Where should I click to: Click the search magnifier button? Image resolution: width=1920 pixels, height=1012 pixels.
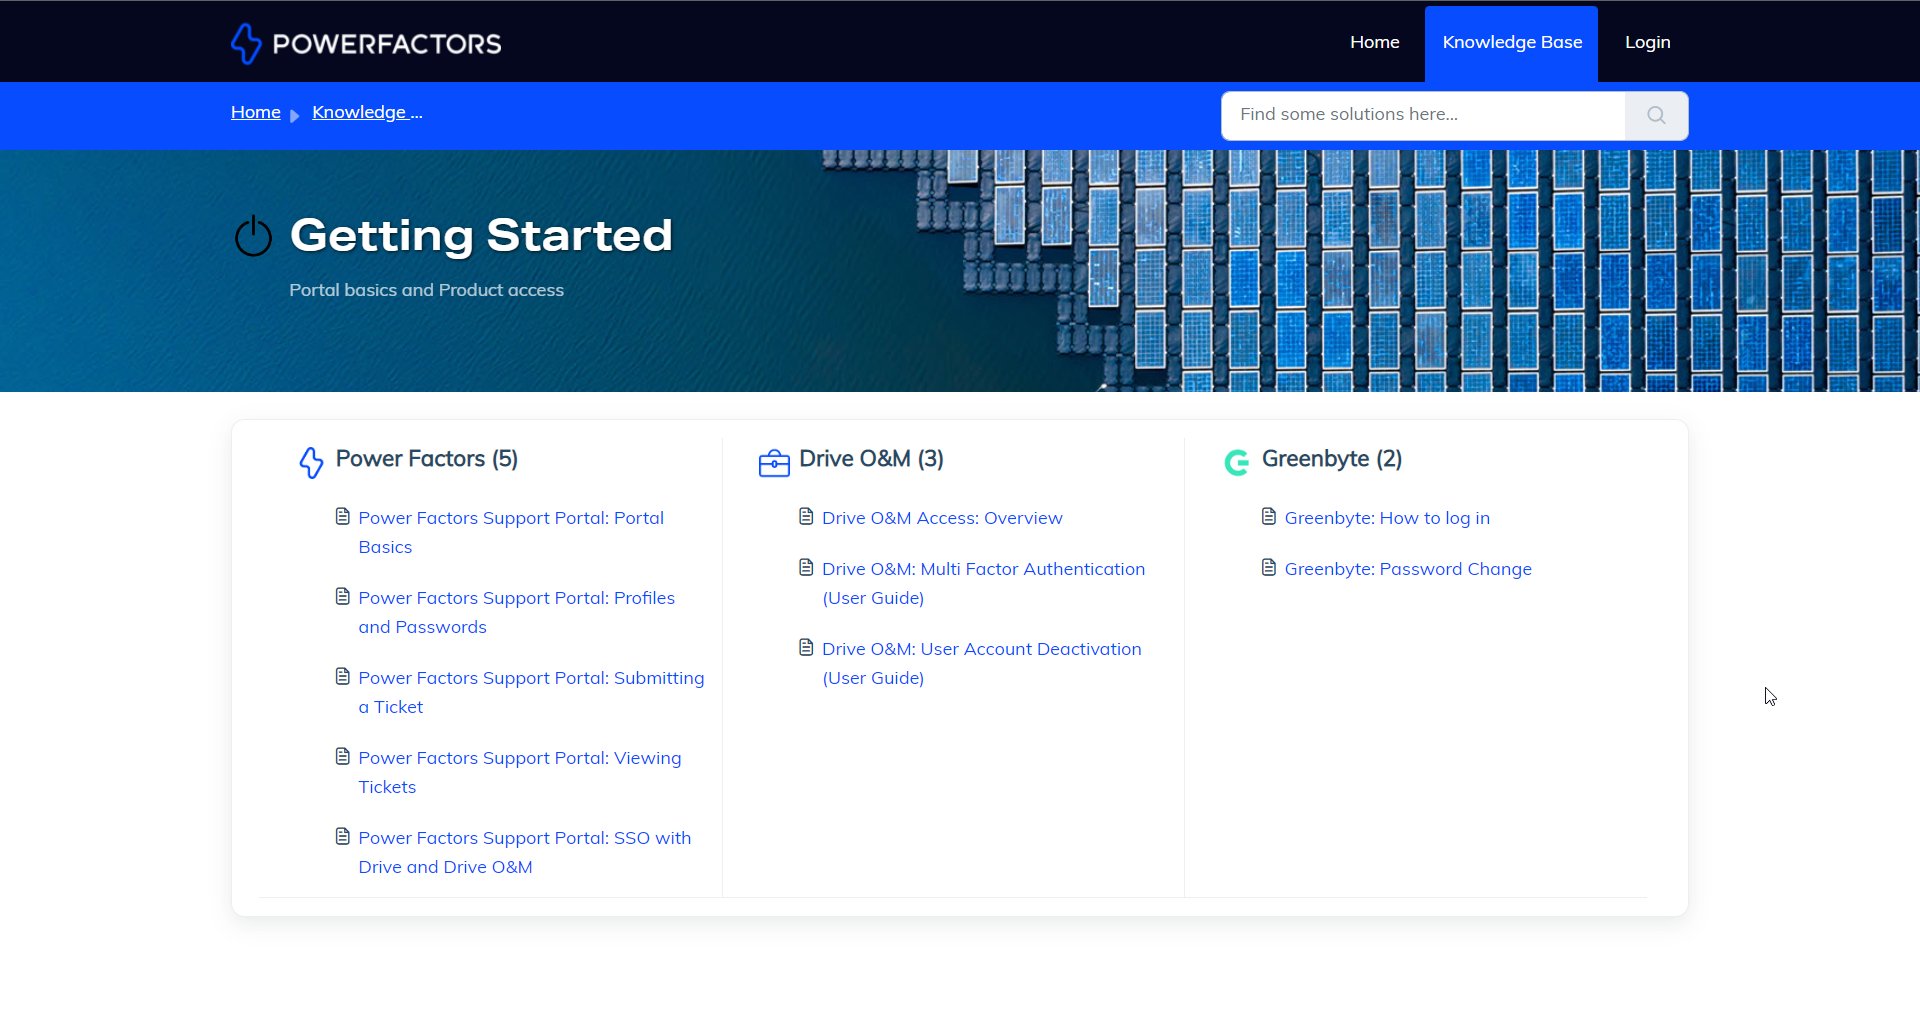[1656, 115]
